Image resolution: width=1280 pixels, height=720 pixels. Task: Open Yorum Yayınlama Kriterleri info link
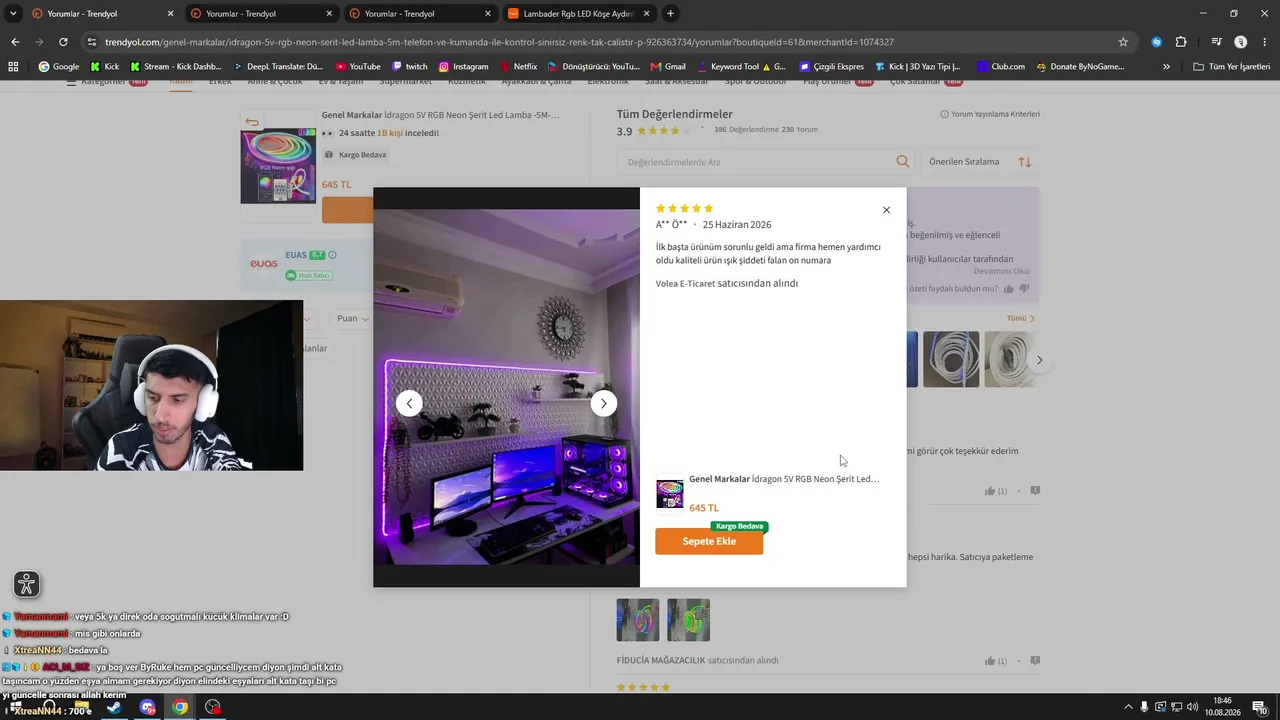tap(990, 114)
